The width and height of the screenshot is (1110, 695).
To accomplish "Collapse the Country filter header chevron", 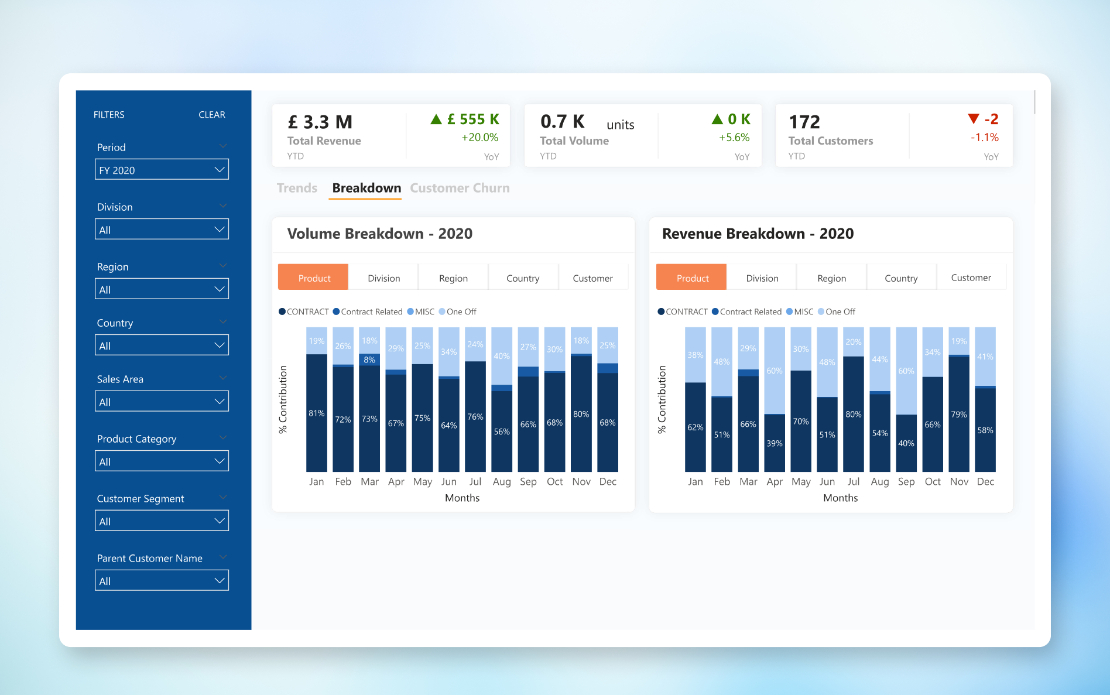I will point(223,321).
